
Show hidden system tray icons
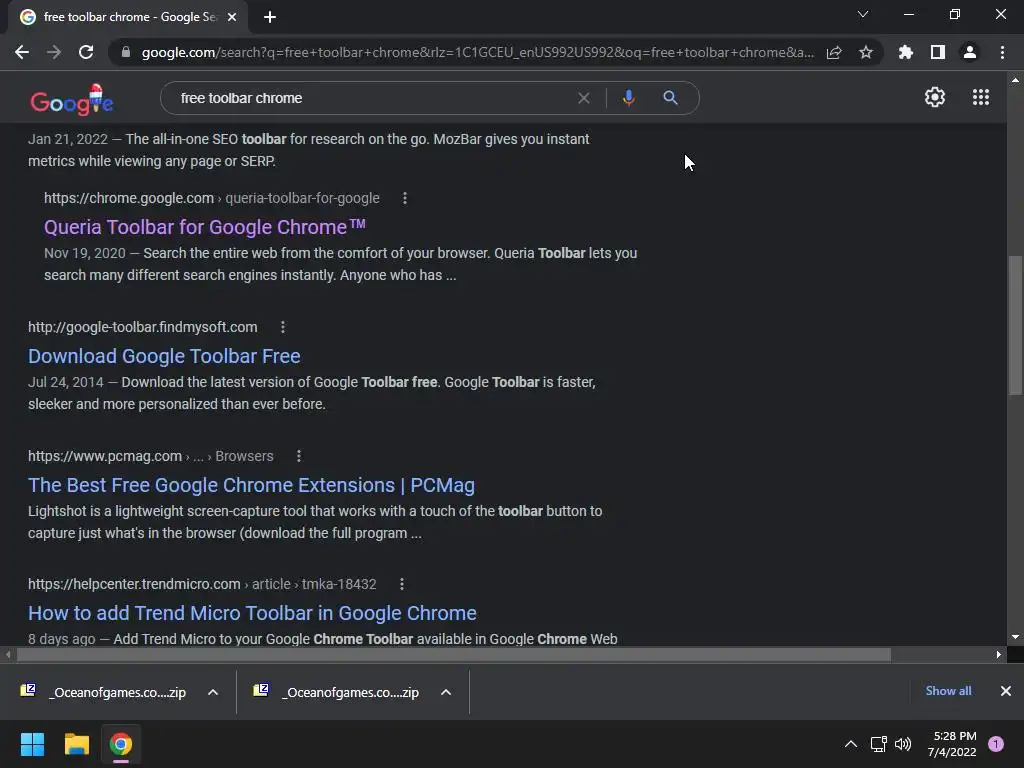pos(851,744)
